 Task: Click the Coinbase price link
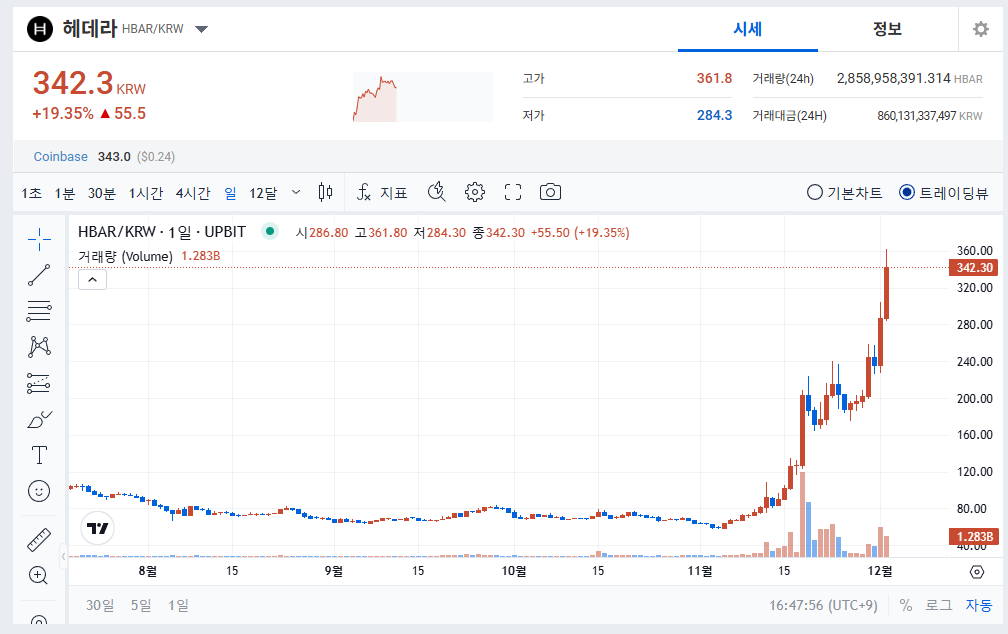pyautogui.click(x=60, y=157)
